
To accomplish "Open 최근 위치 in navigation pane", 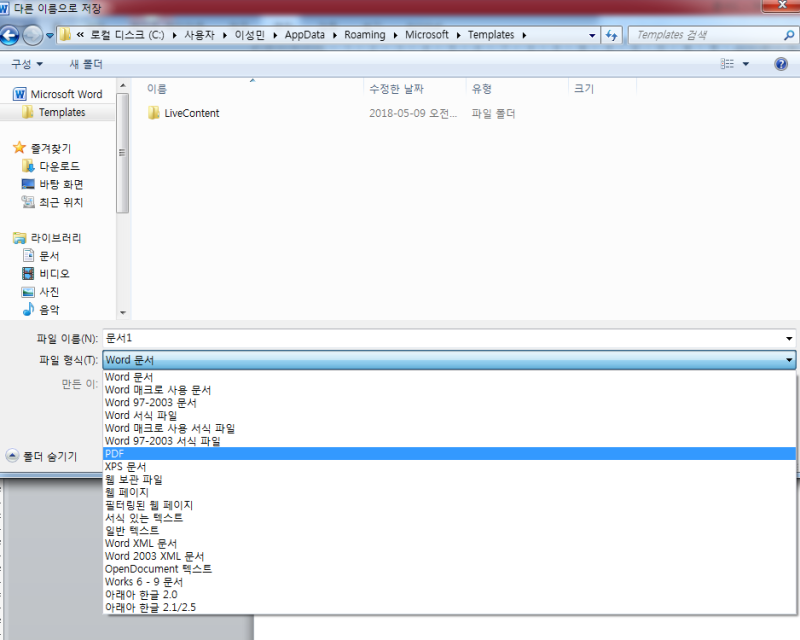I will coord(52,202).
